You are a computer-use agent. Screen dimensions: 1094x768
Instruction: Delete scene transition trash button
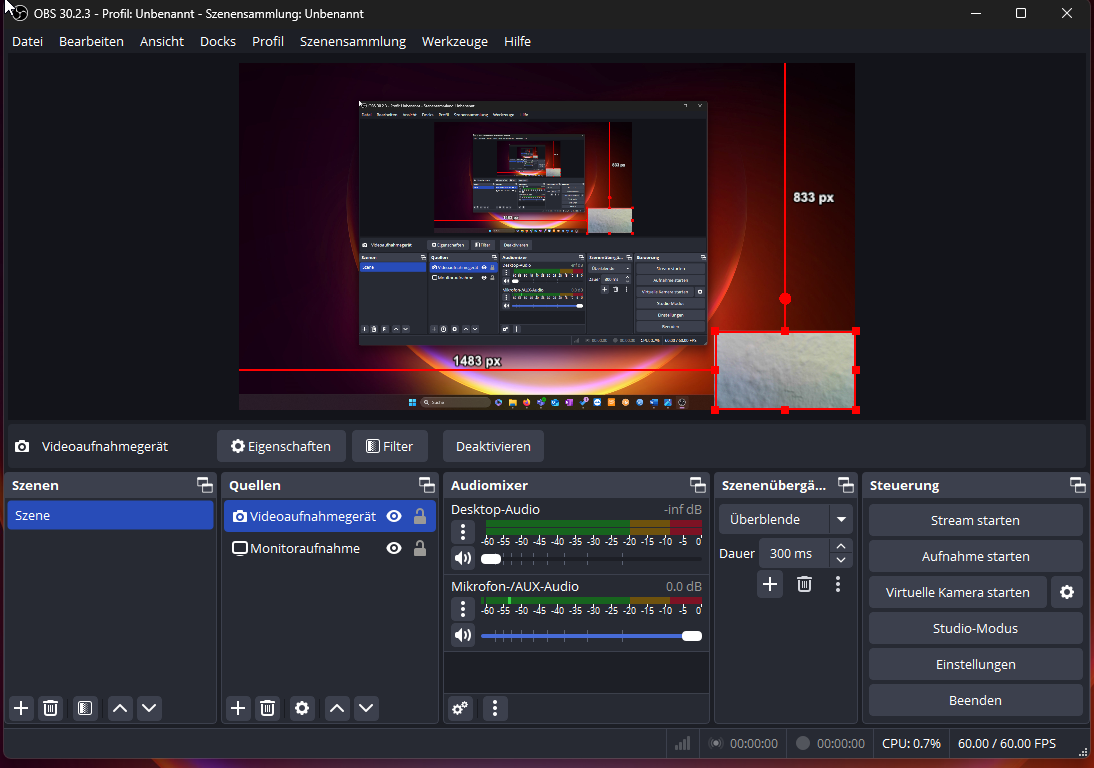[x=804, y=584]
